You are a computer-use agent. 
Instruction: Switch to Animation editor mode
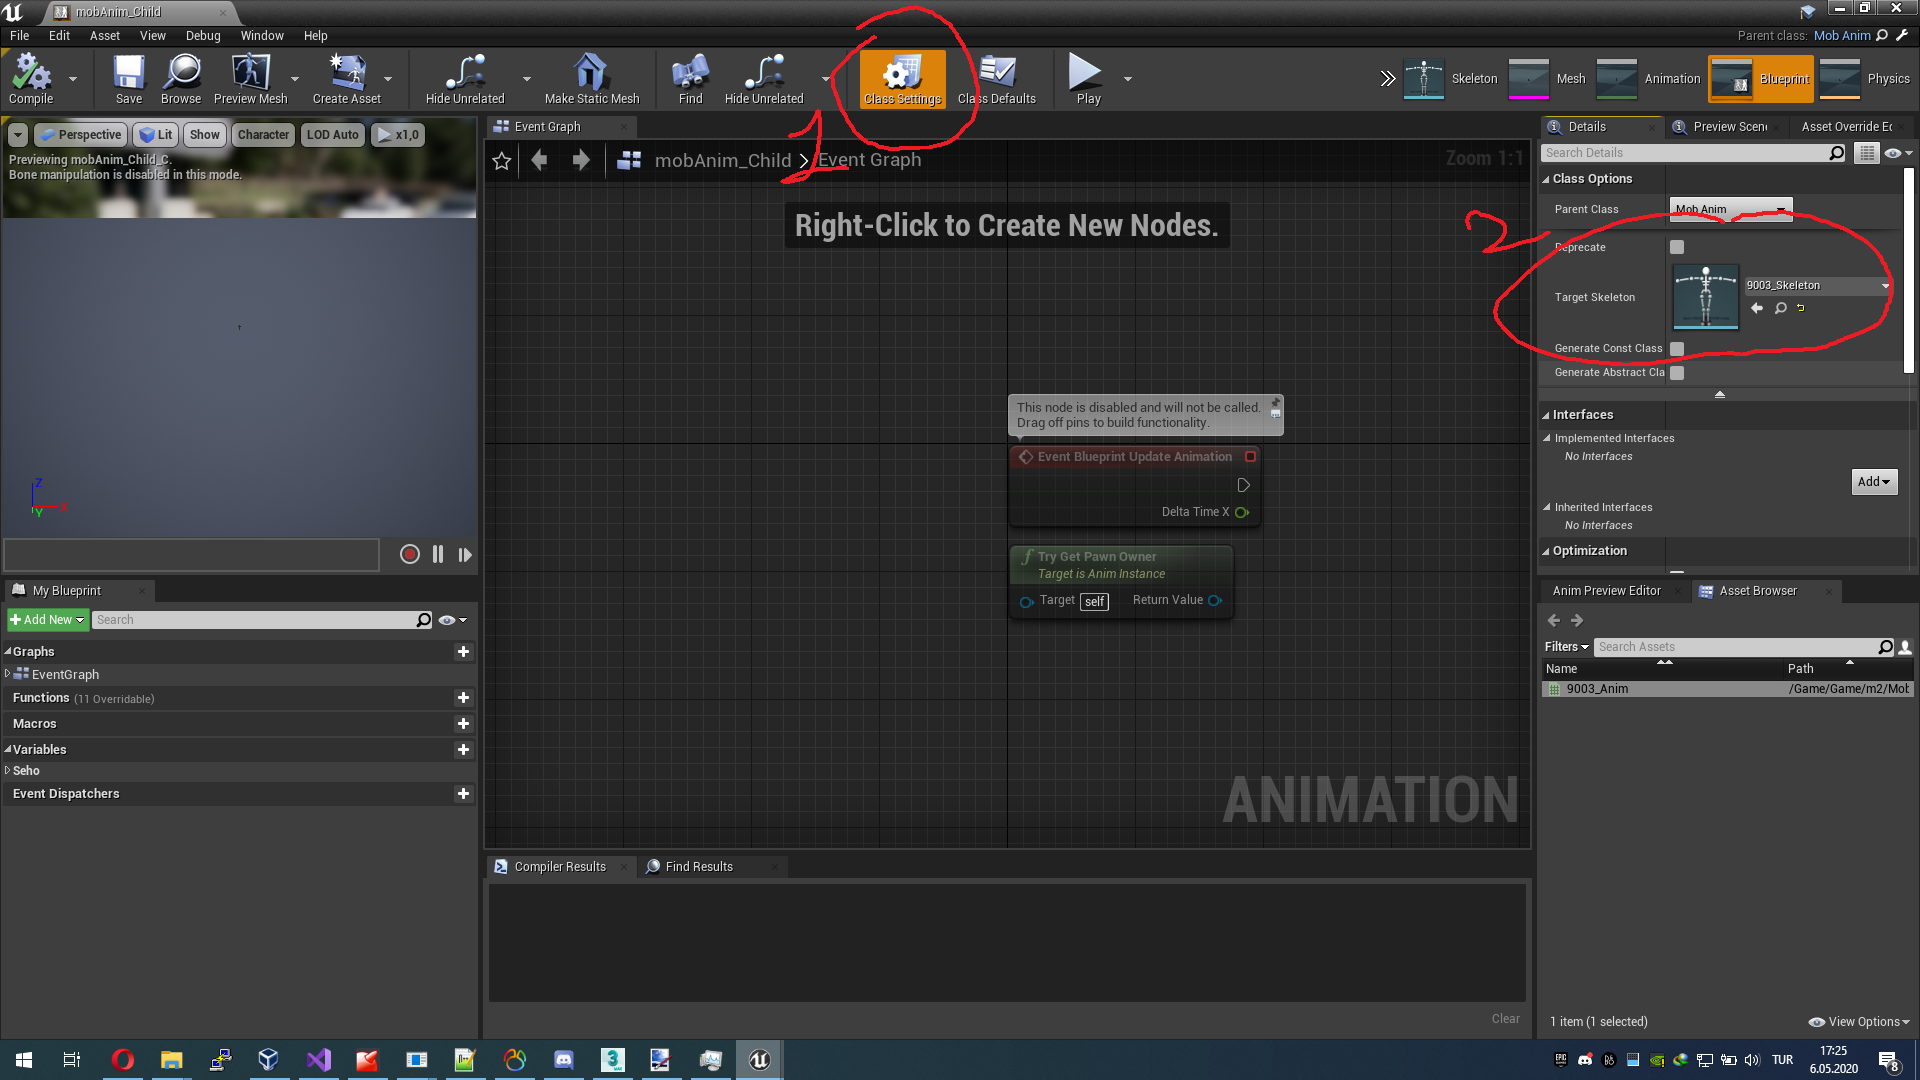1649,79
